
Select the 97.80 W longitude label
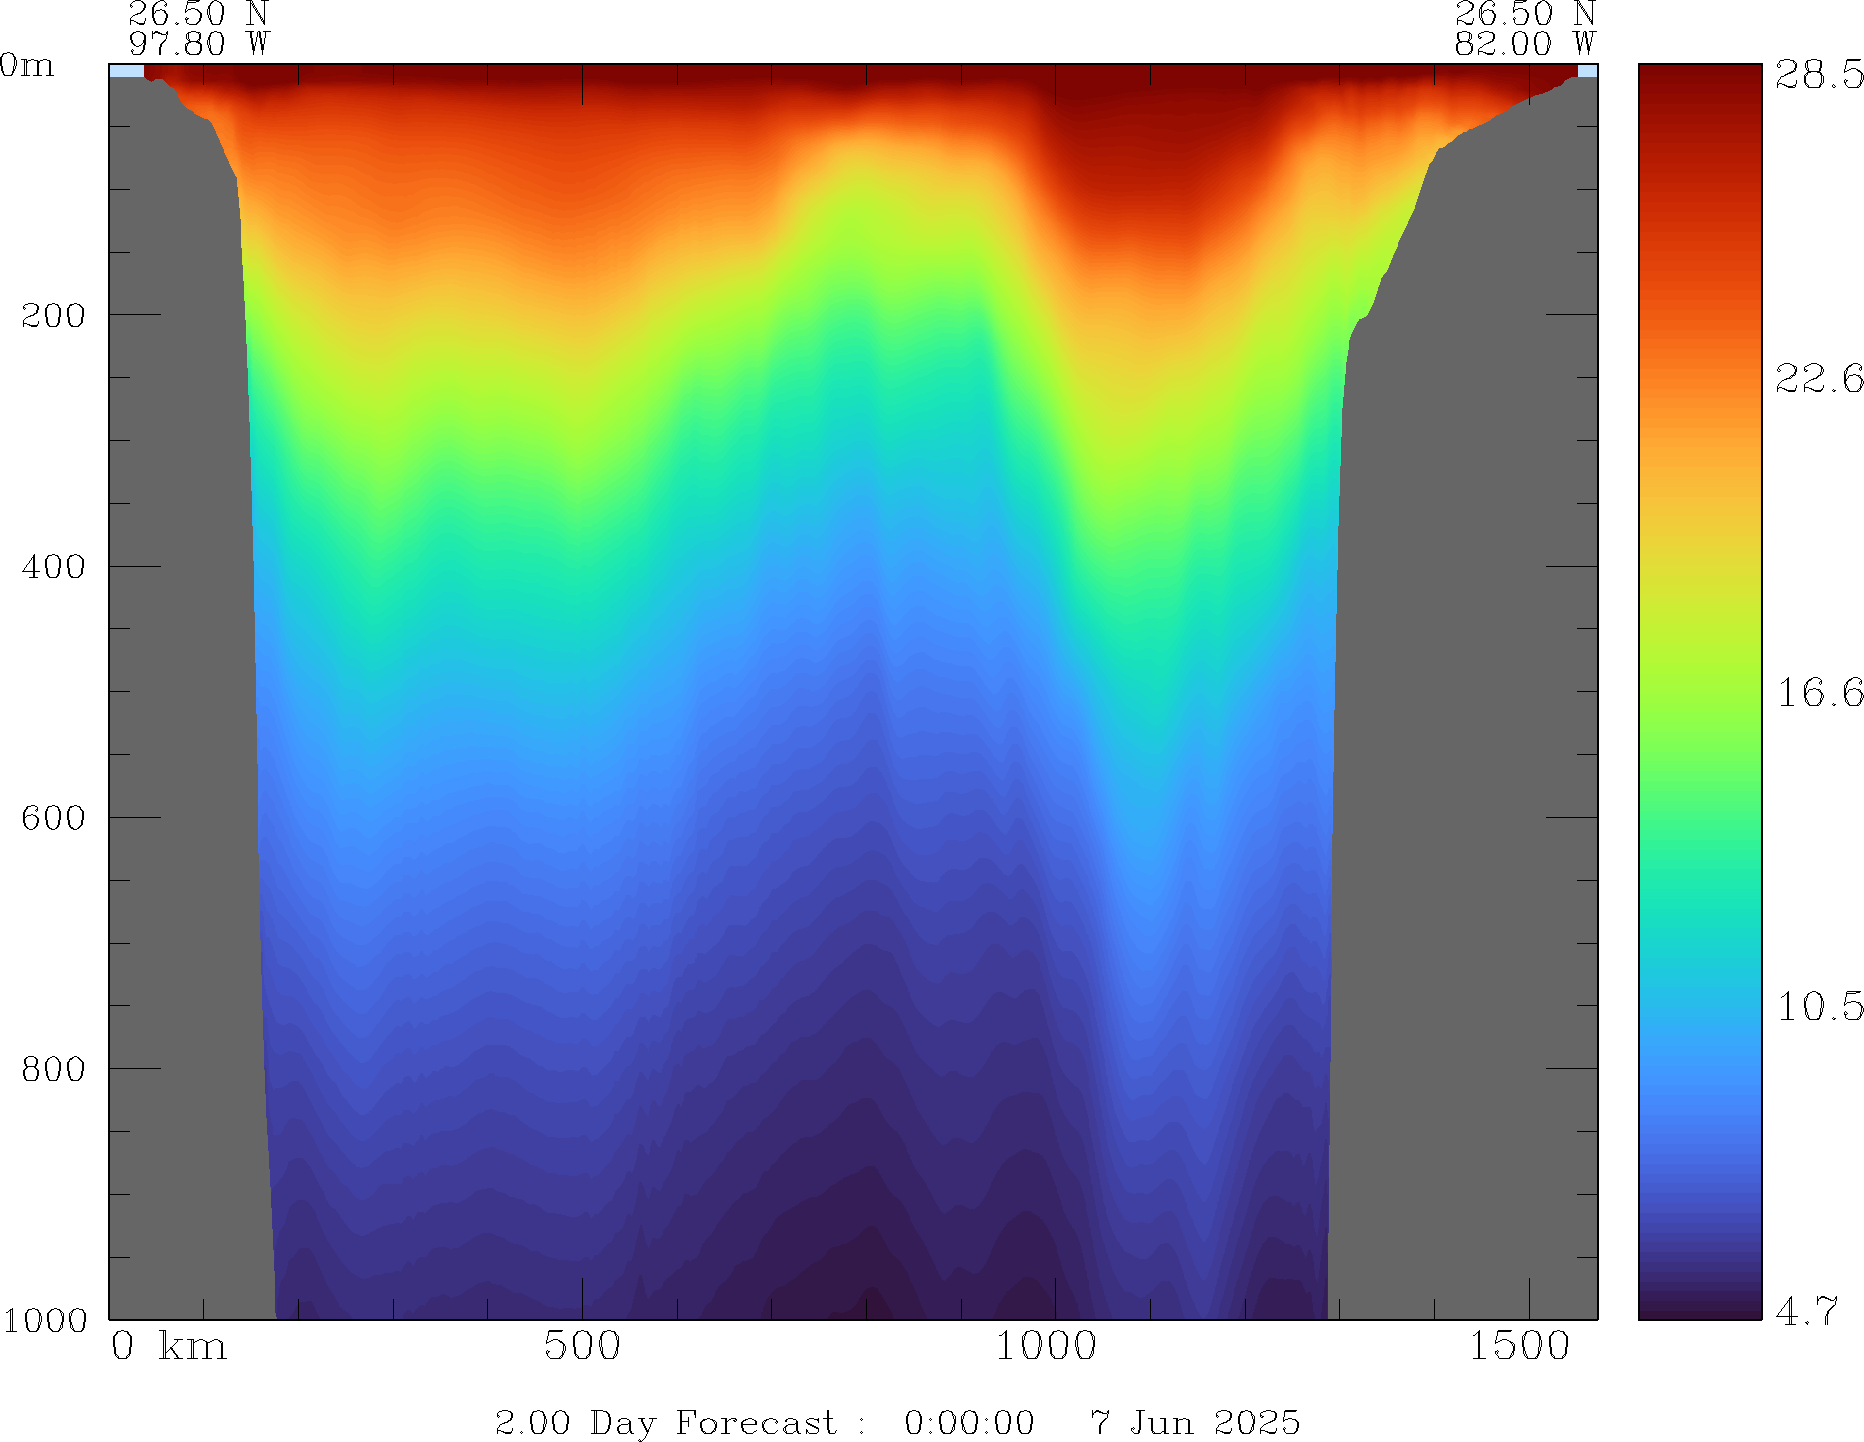pyautogui.click(x=199, y=44)
